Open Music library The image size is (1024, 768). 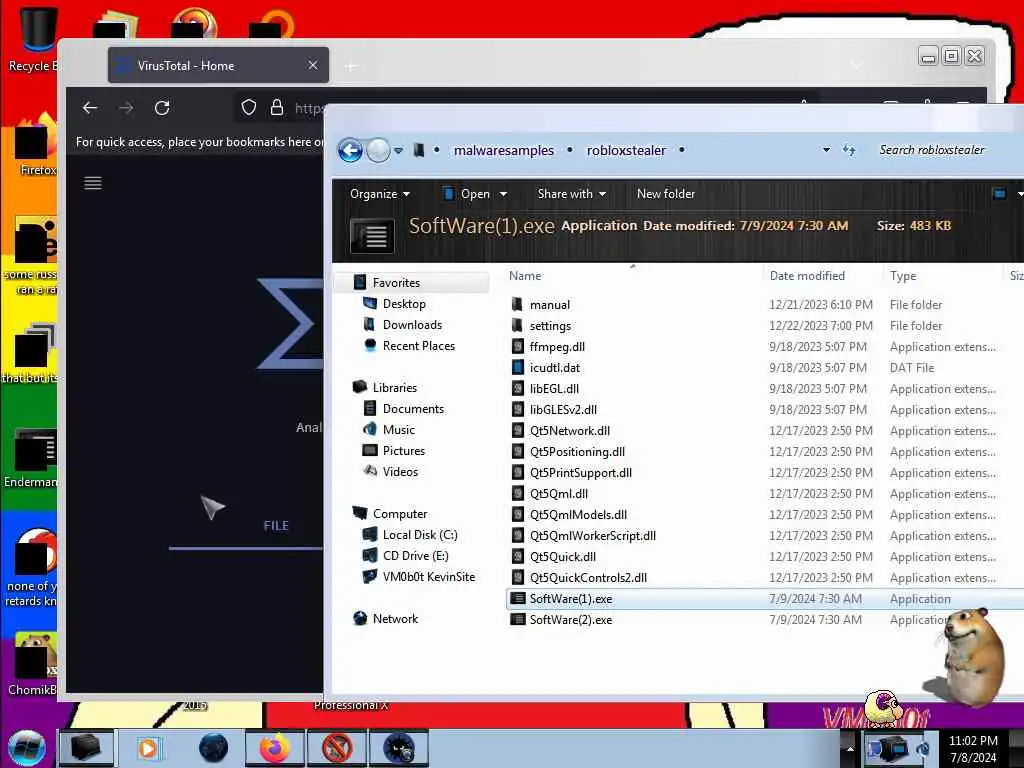click(398, 430)
